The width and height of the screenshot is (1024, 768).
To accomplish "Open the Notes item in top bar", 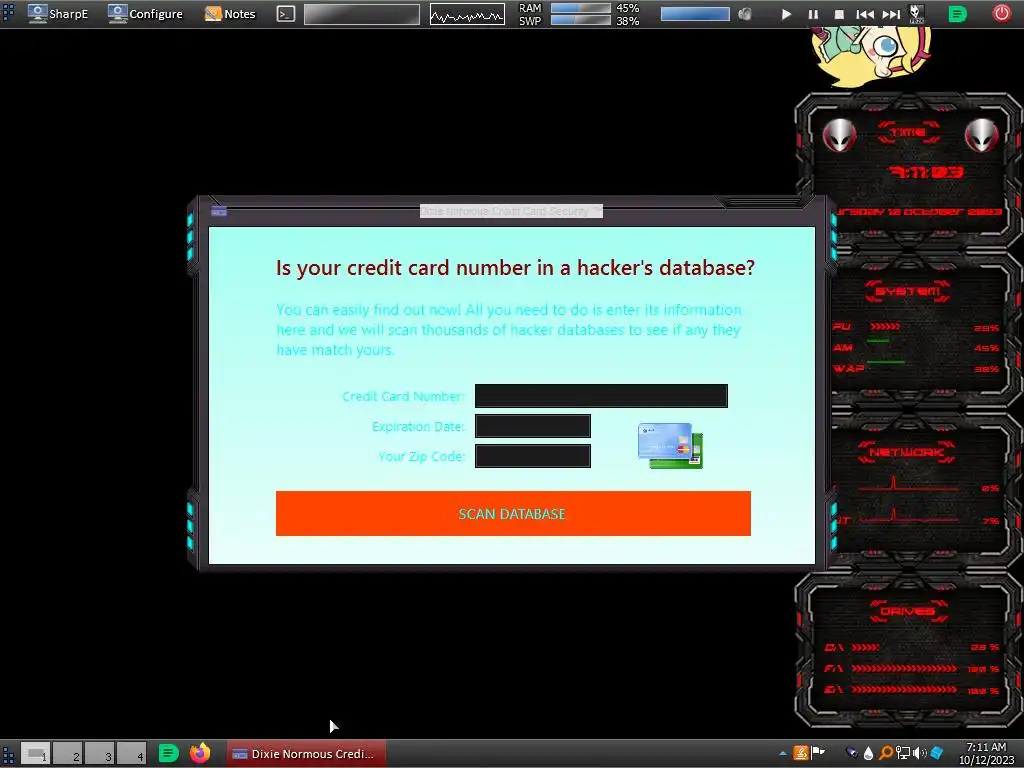I will [230, 14].
